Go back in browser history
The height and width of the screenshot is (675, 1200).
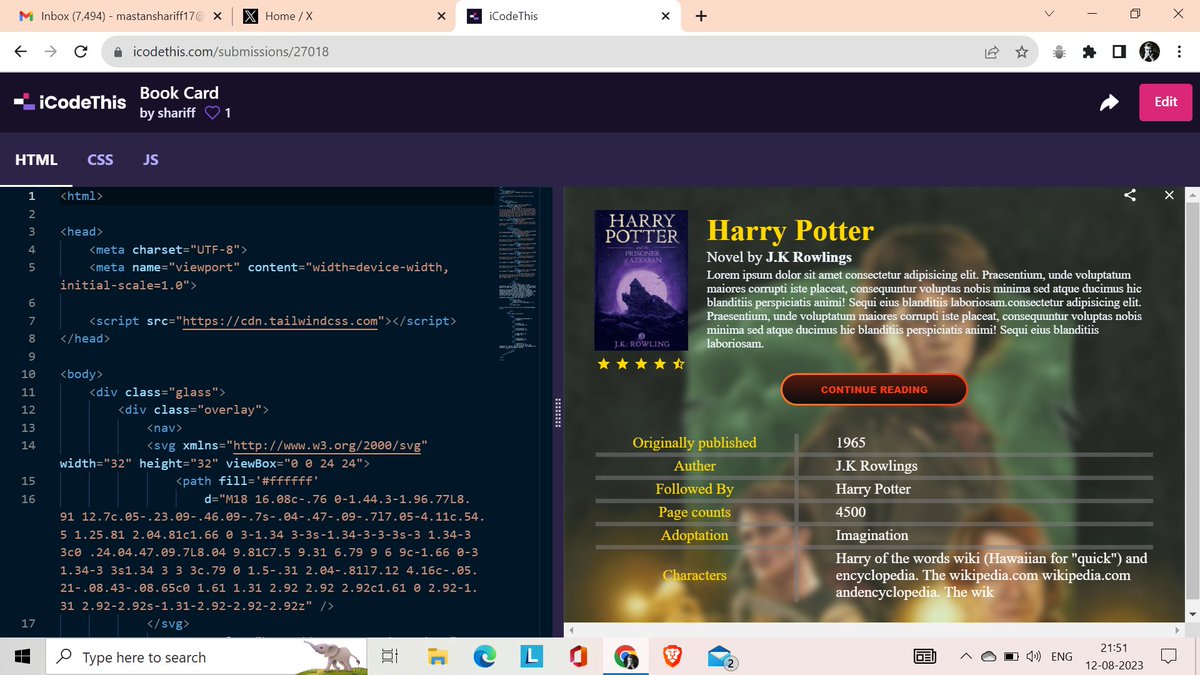(20, 52)
